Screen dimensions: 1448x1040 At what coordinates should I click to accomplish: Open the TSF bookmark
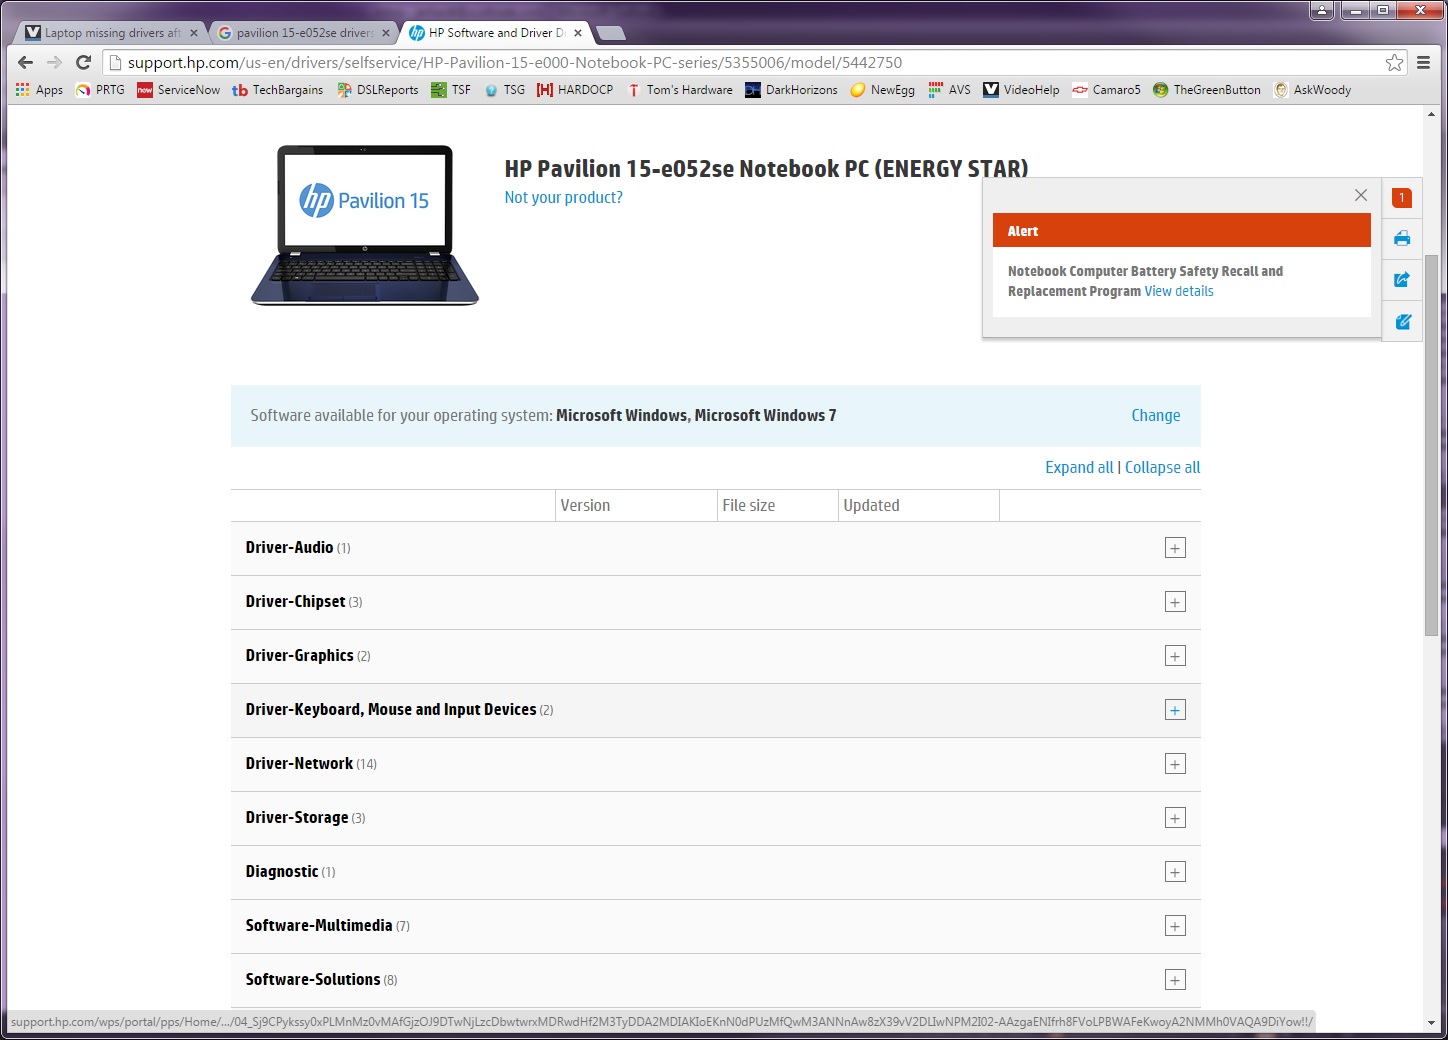(x=451, y=90)
